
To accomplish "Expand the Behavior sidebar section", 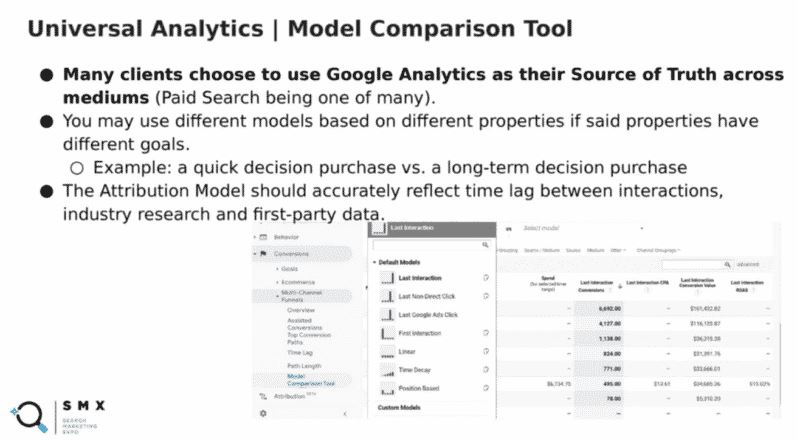I will point(255,237).
